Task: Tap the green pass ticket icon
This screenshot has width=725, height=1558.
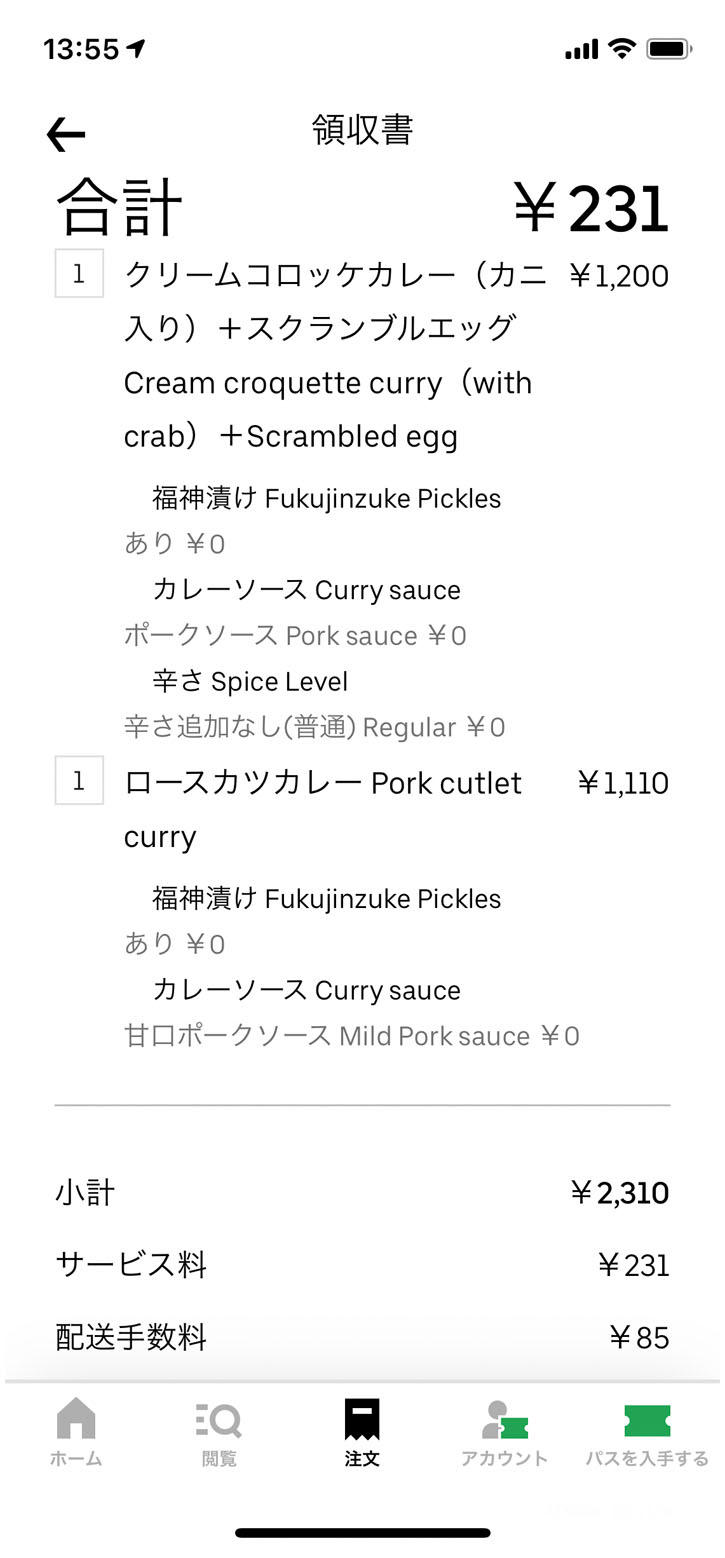Action: click(647, 1420)
